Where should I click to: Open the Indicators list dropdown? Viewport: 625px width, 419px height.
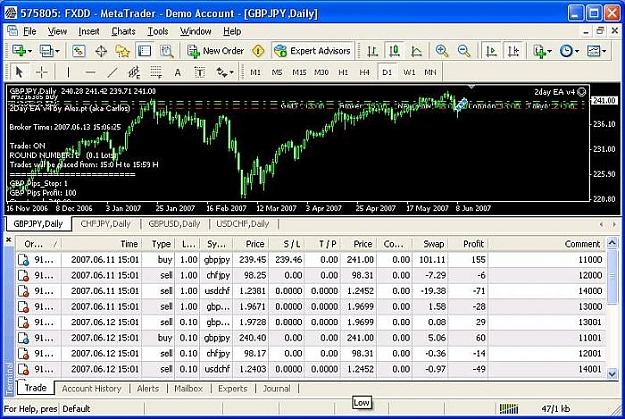[542, 51]
